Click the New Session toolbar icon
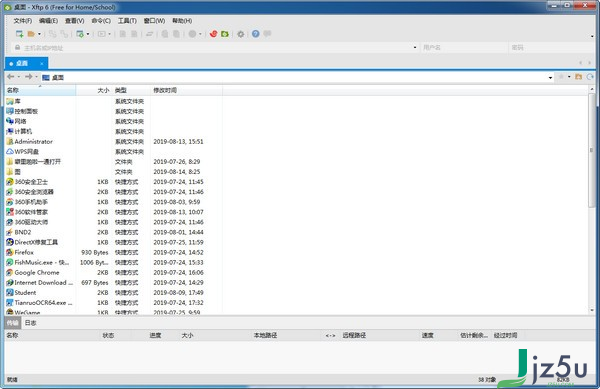The height and width of the screenshot is (389, 600). [19, 34]
